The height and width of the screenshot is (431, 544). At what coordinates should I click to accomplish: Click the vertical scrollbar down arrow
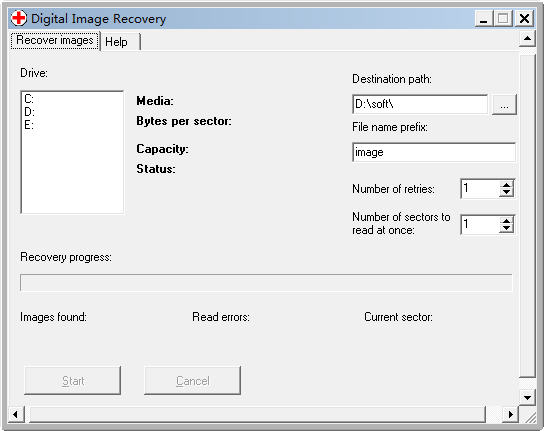(527, 397)
